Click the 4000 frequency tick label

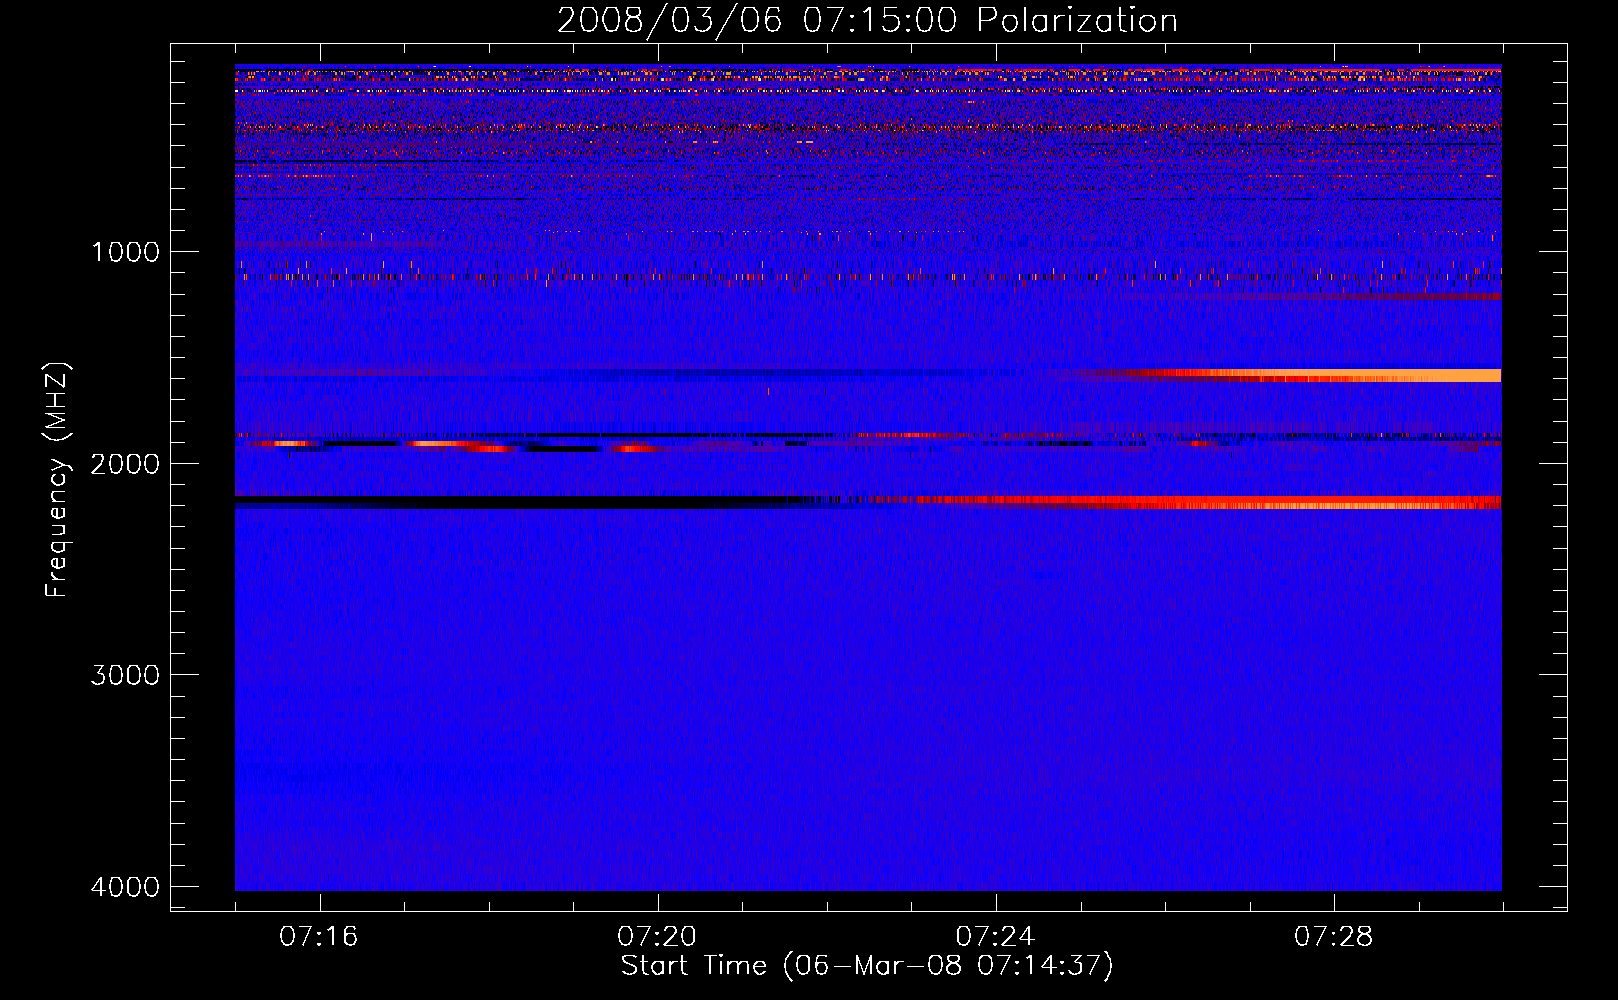point(125,887)
